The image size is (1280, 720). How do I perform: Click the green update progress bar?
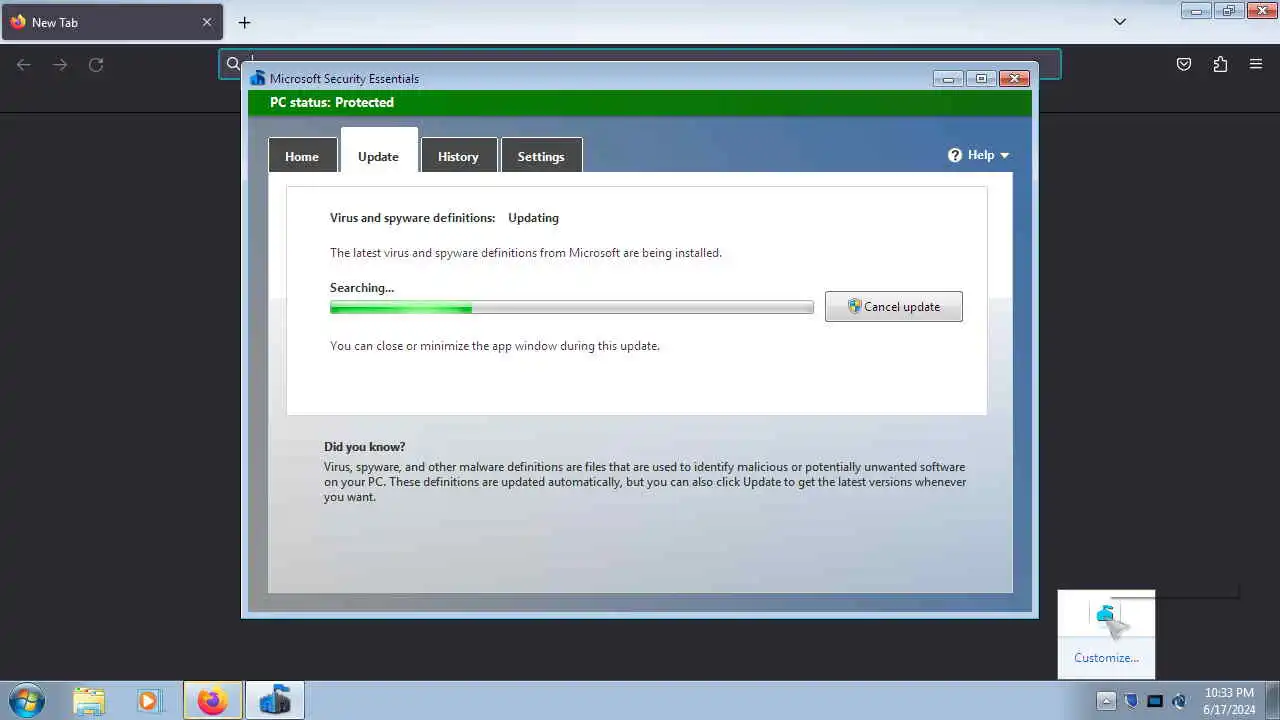tap(572, 308)
